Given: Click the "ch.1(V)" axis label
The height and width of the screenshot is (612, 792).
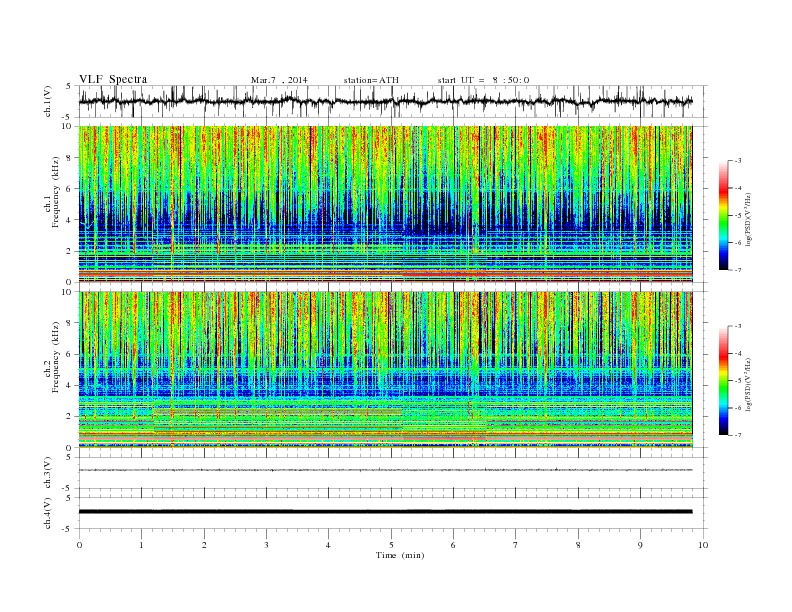Looking at the screenshot, I should [48, 101].
